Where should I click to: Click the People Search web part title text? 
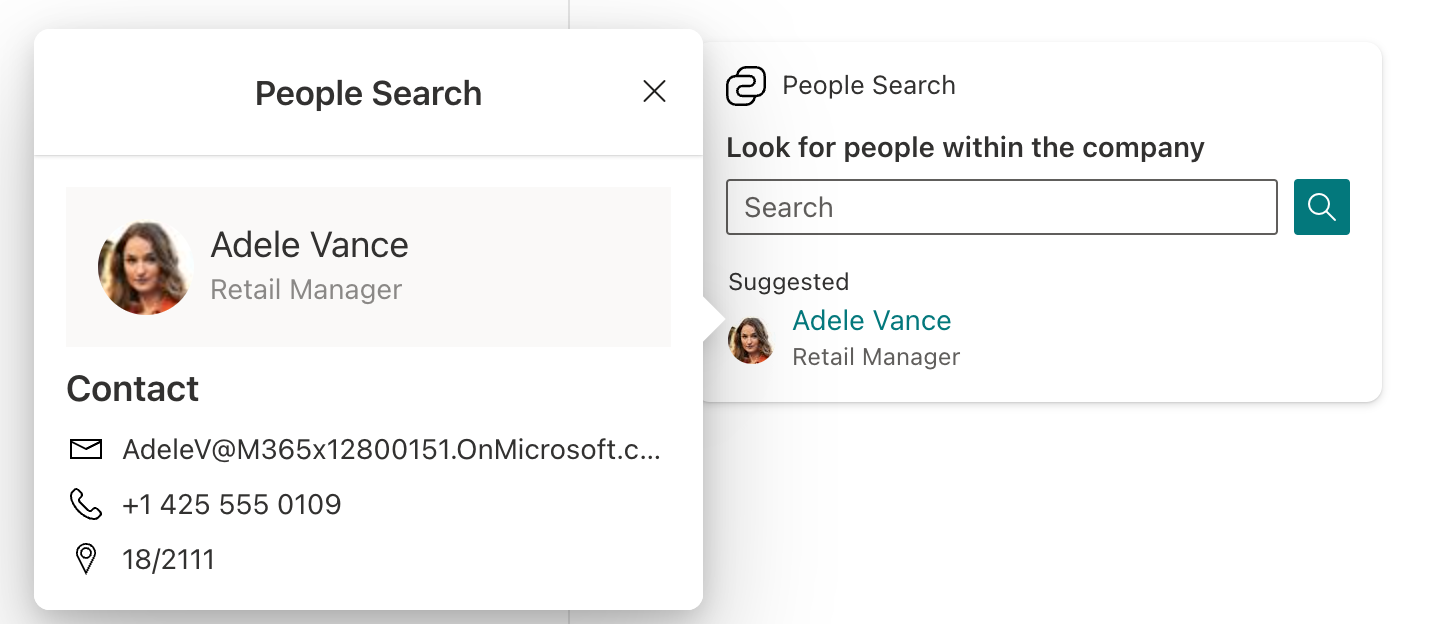coord(868,86)
